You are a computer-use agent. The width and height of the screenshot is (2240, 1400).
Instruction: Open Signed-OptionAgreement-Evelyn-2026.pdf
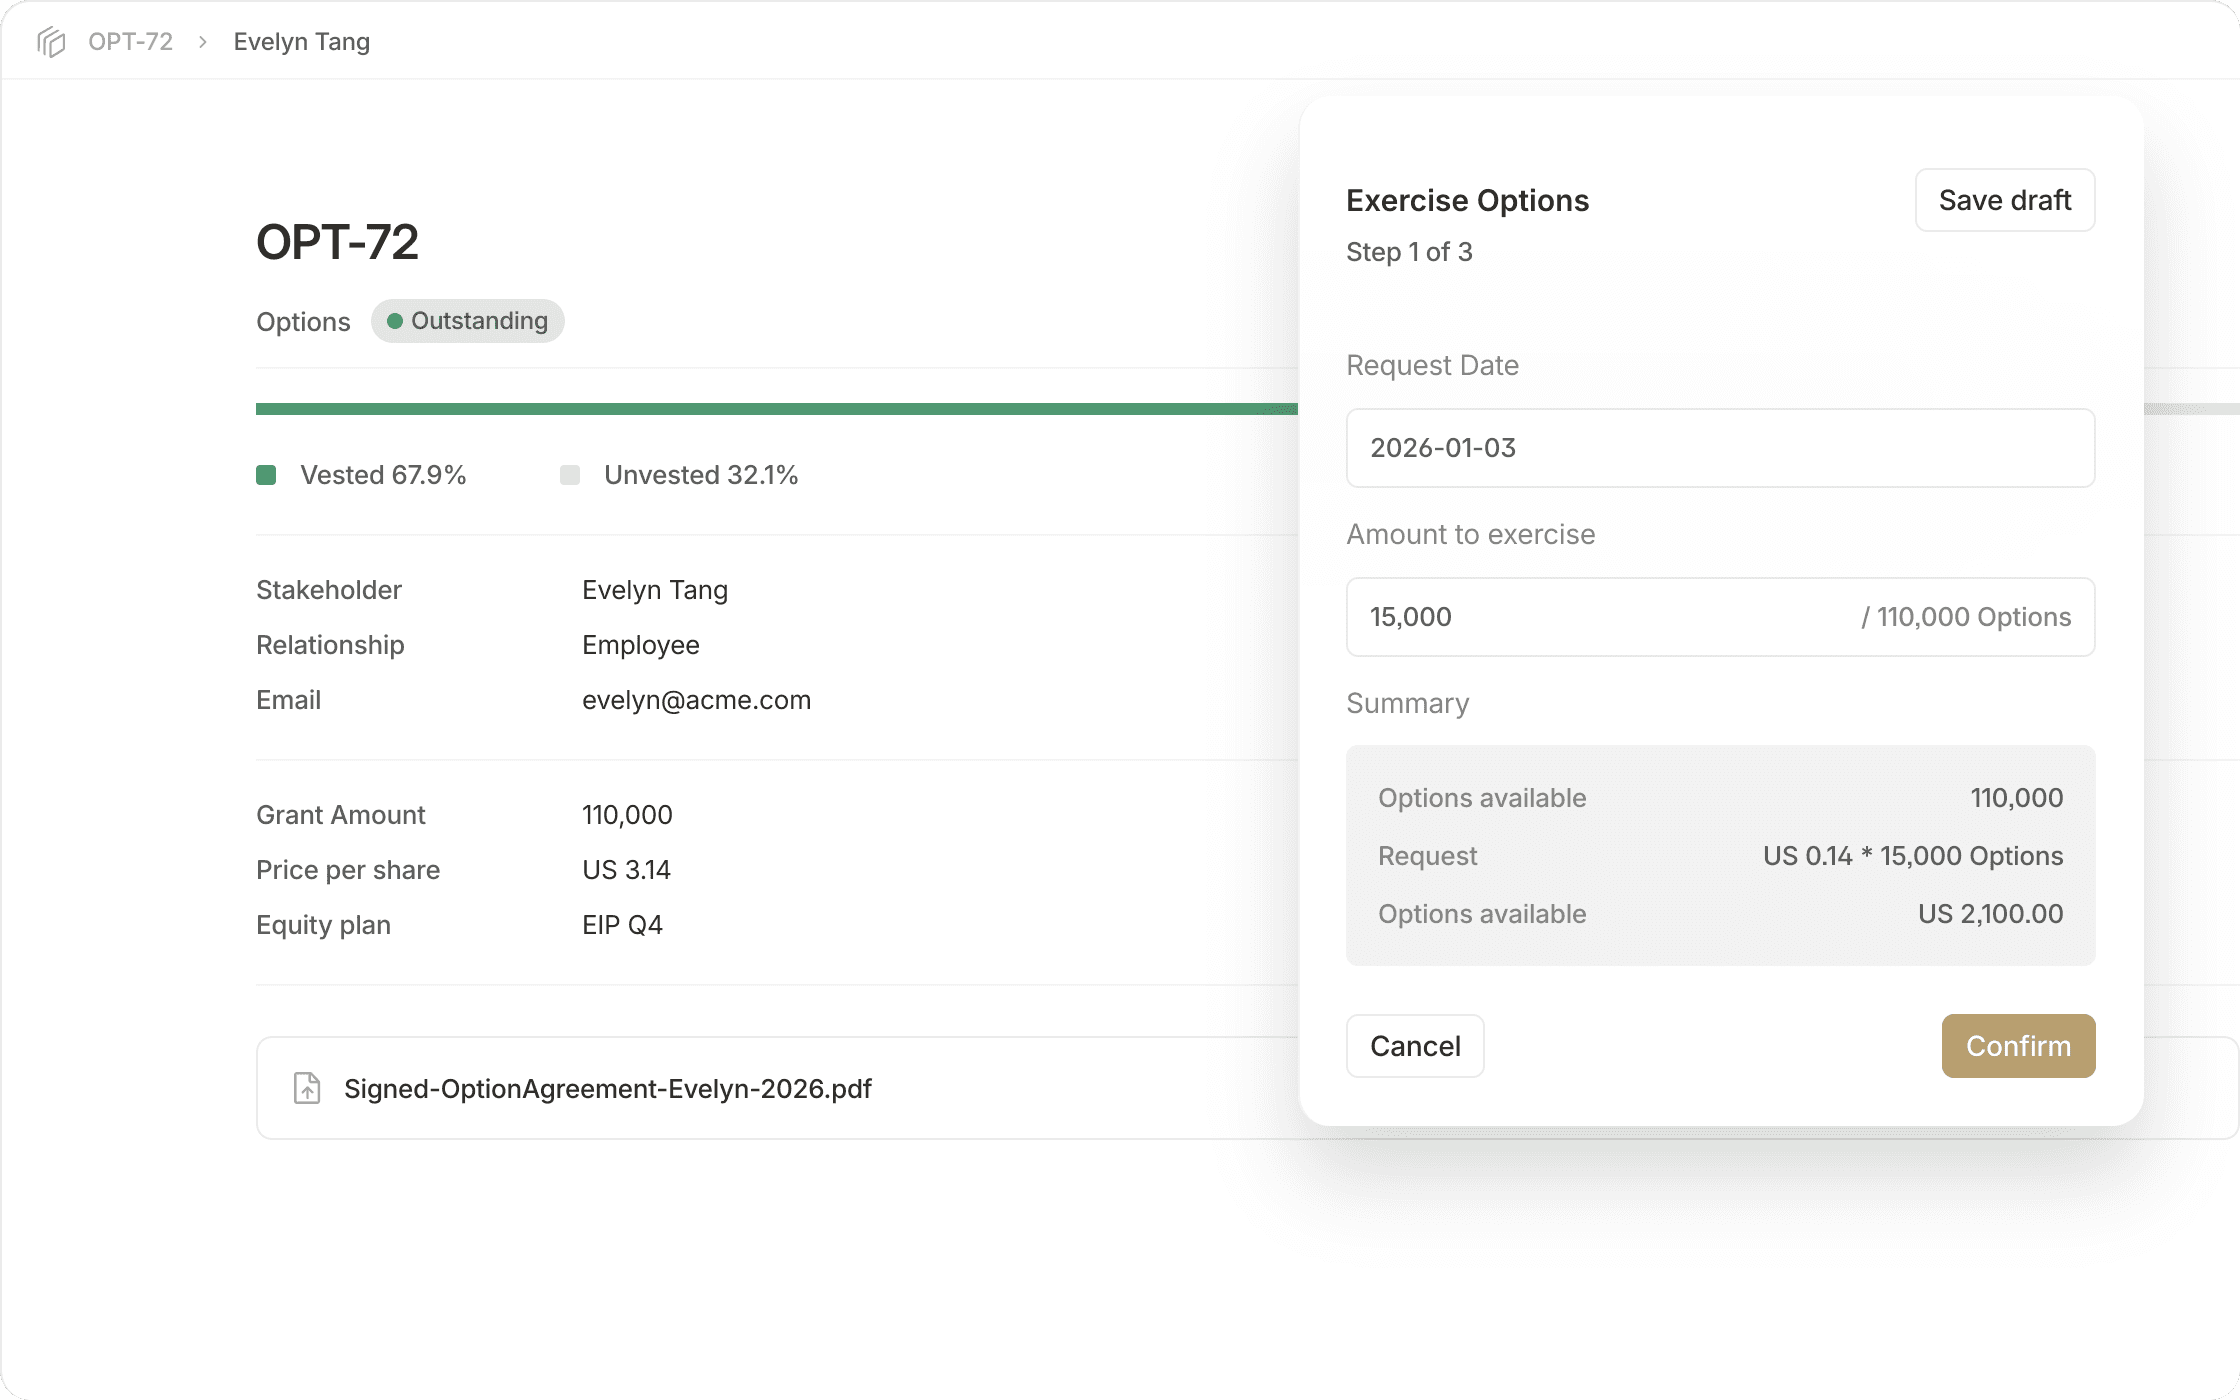tap(608, 1088)
